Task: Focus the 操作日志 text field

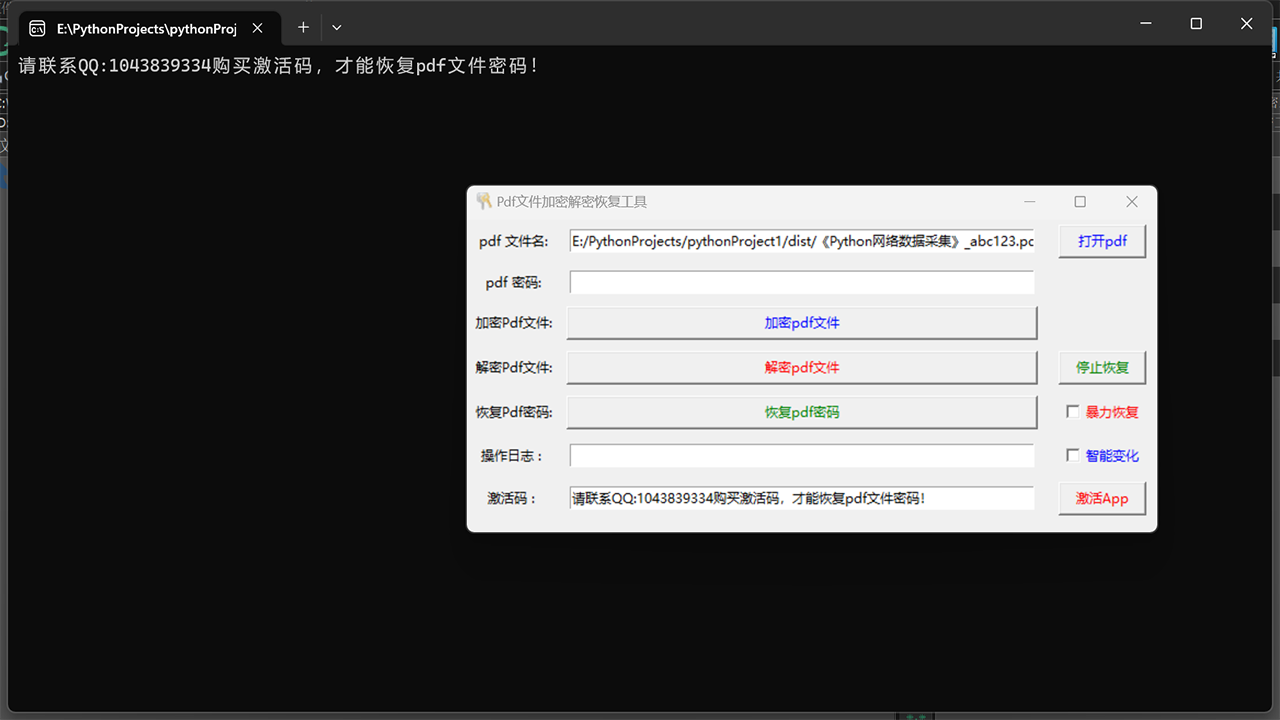Action: point(802,455)
